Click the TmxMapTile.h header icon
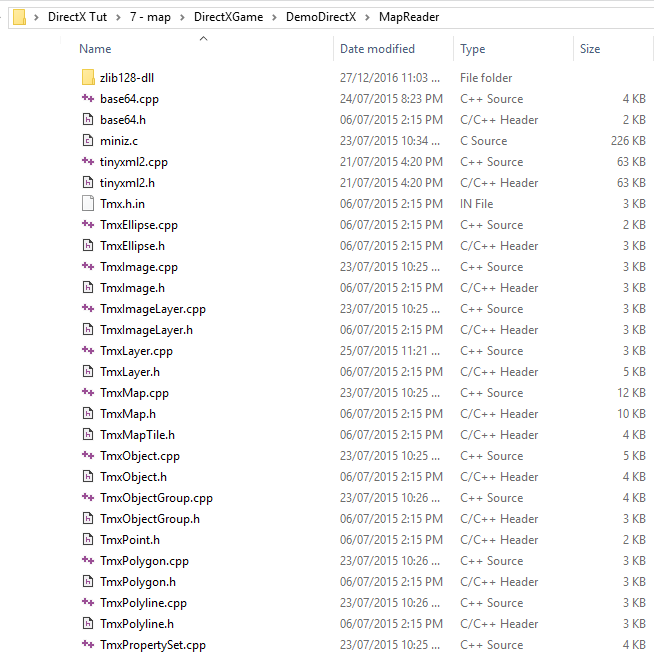The height and width of the screenshot is (657, 654). (x=88, y=435)
